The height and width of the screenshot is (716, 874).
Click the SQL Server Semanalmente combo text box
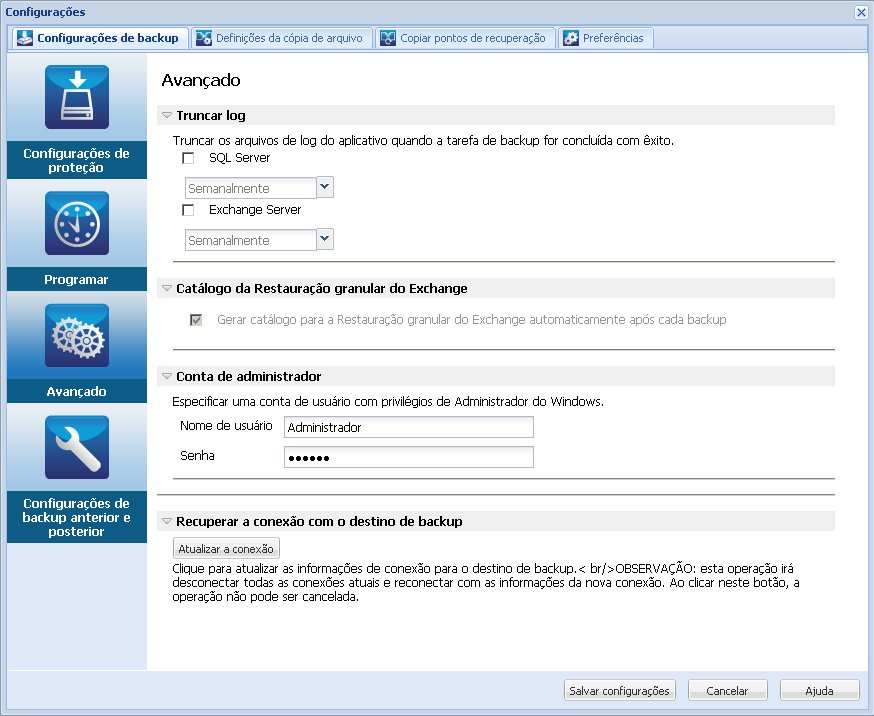click(x=251, y=188)
